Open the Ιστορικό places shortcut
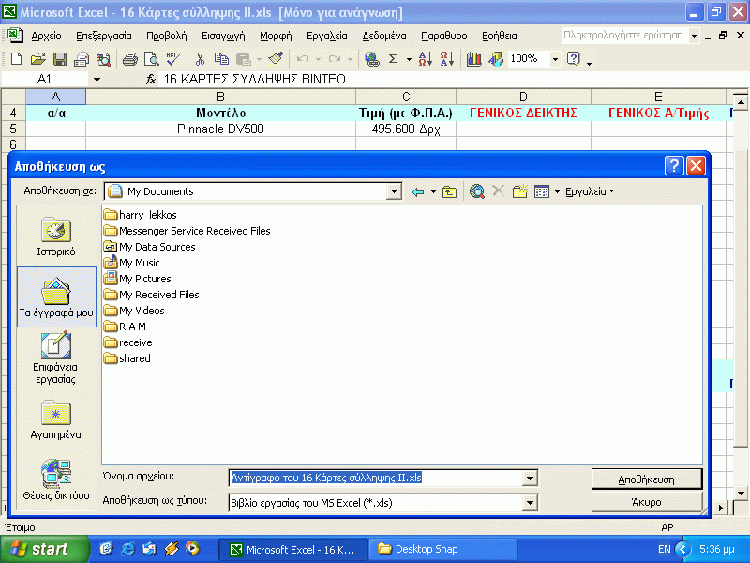 (x=56, y=237)
